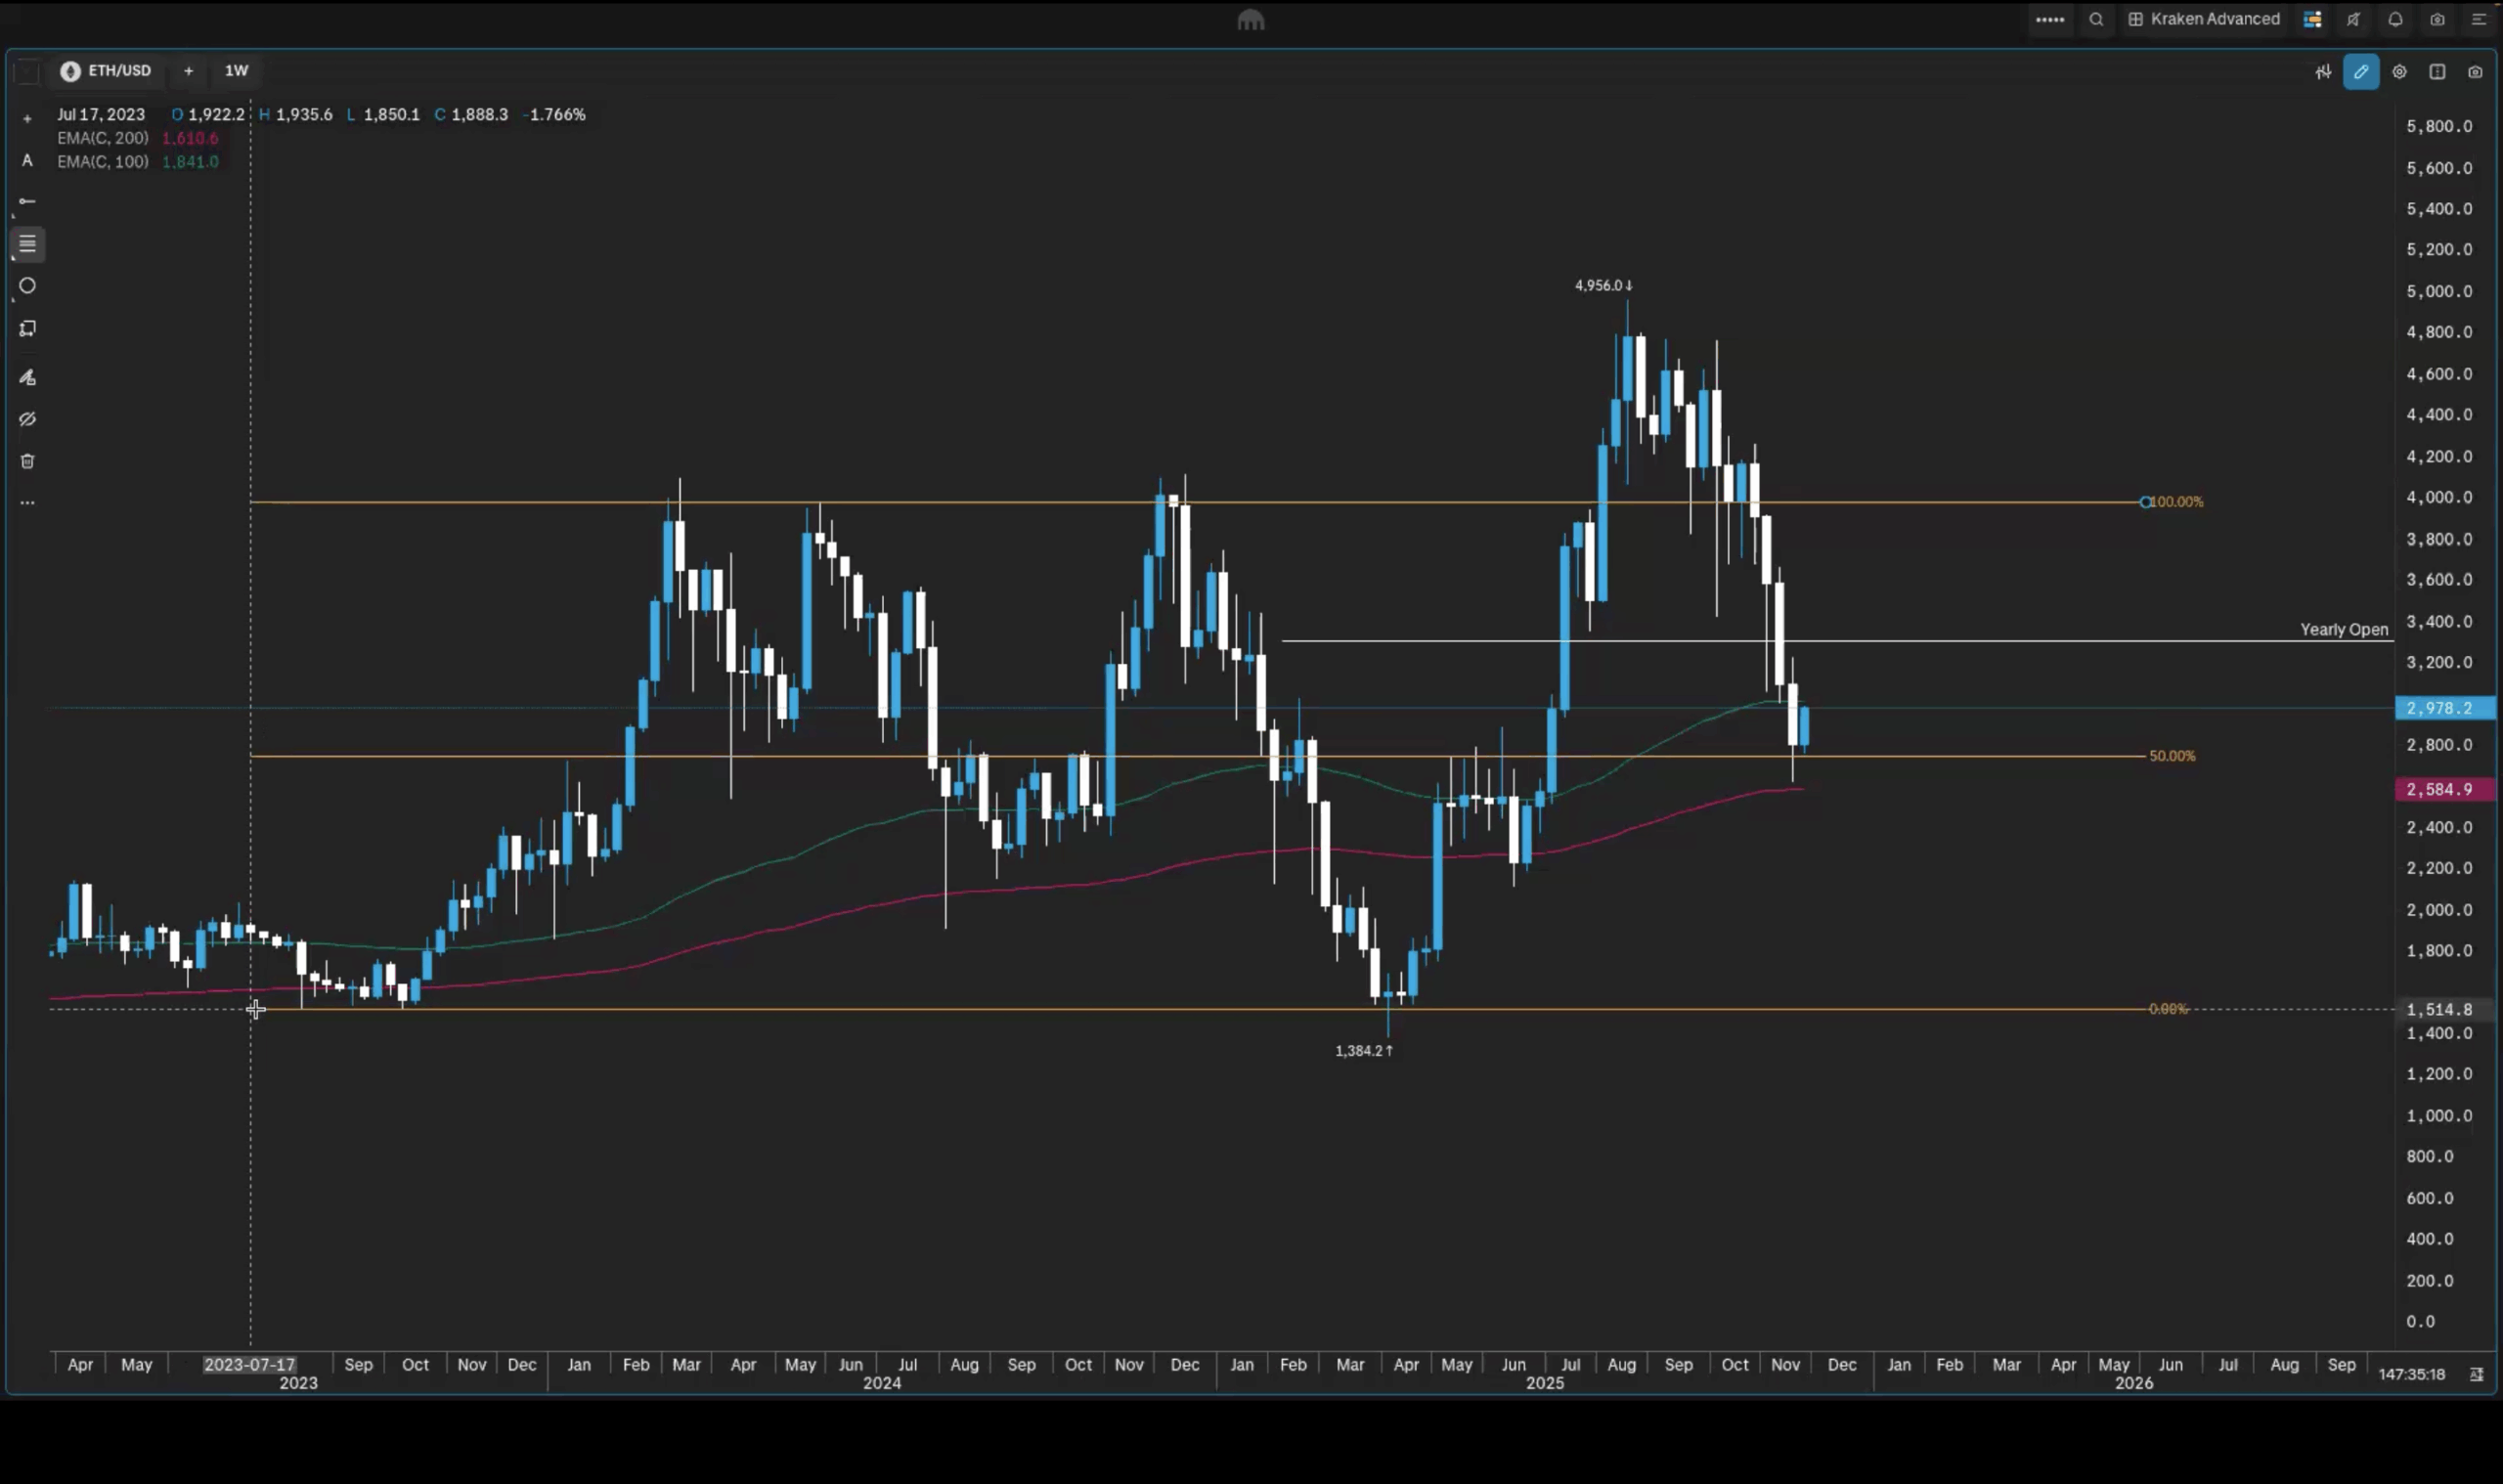Toggle hide all drawings eye icon
This screenshot has width=2503, height=1484.
tap(27, 419)
